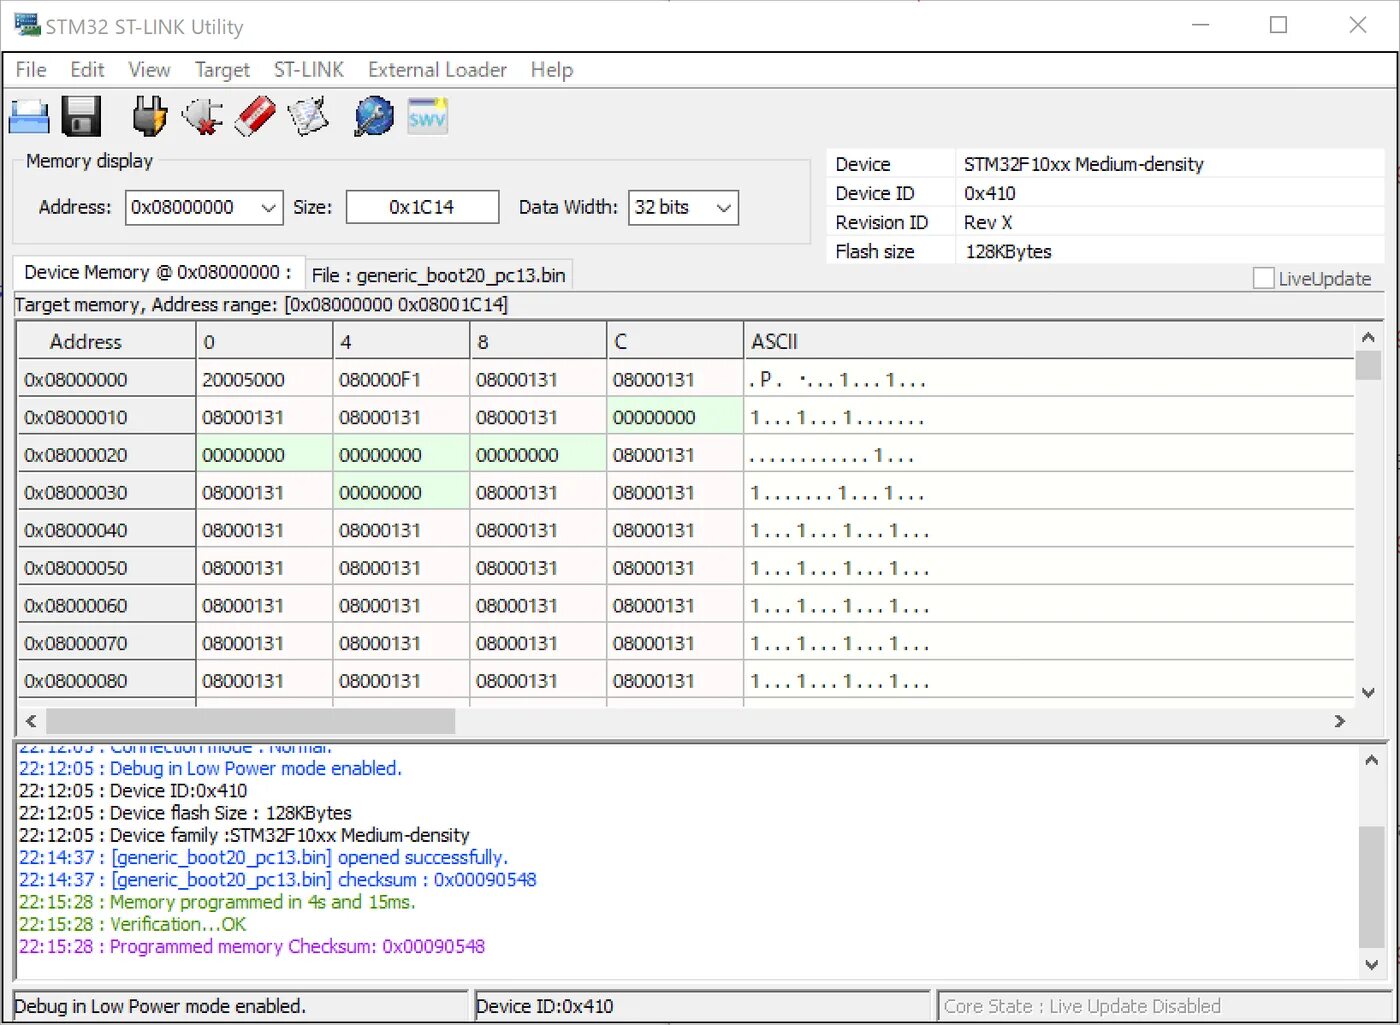Open the Edit menu
Viewport: 1400px width, 1025px height.
coord(87,70)
